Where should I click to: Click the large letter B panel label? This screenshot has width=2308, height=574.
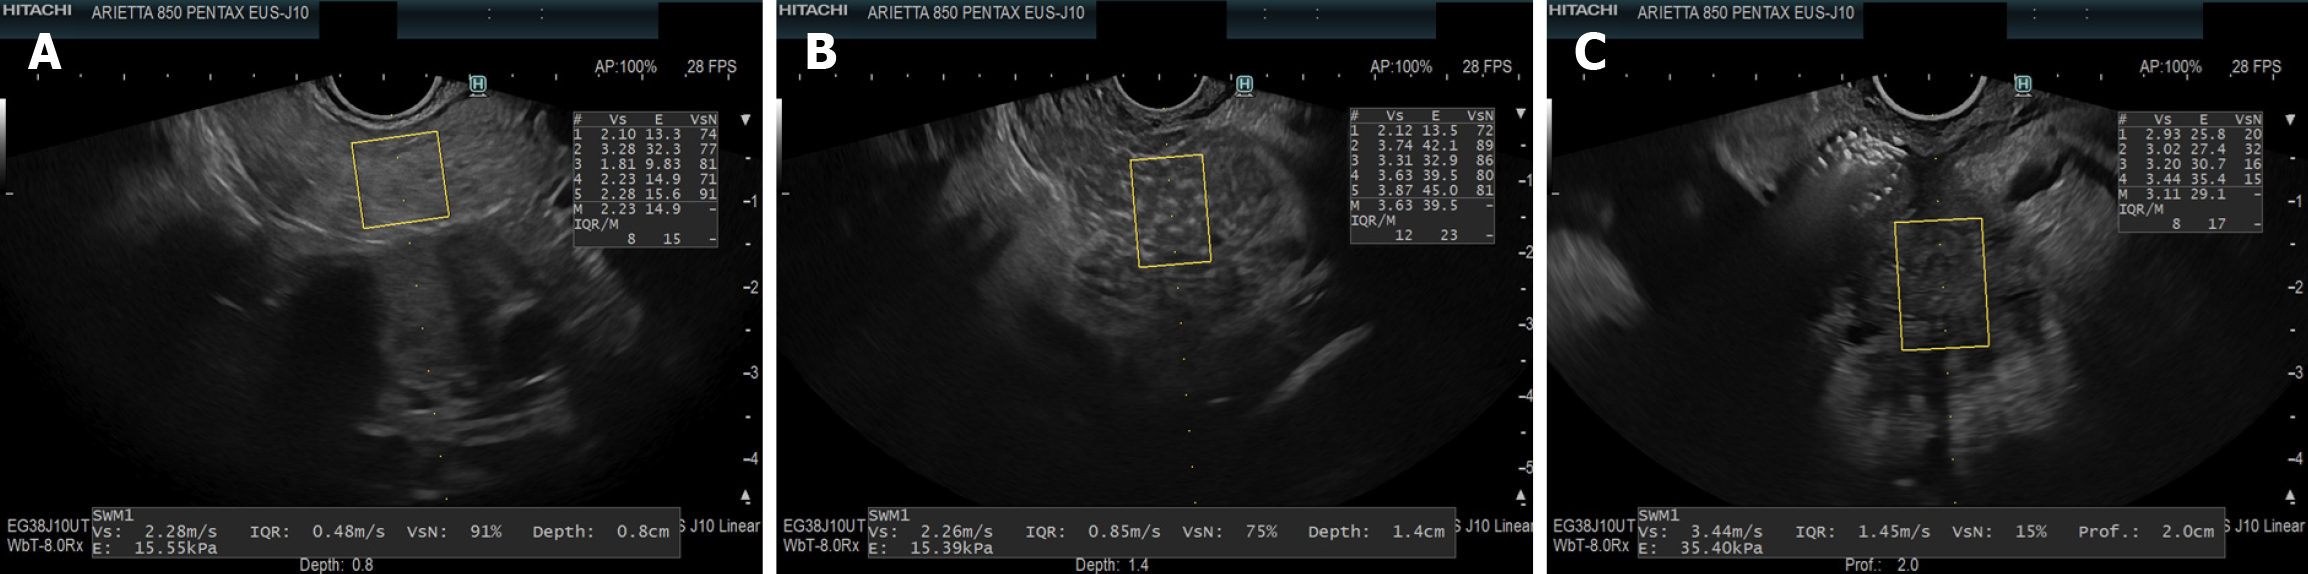coord(820,52)
